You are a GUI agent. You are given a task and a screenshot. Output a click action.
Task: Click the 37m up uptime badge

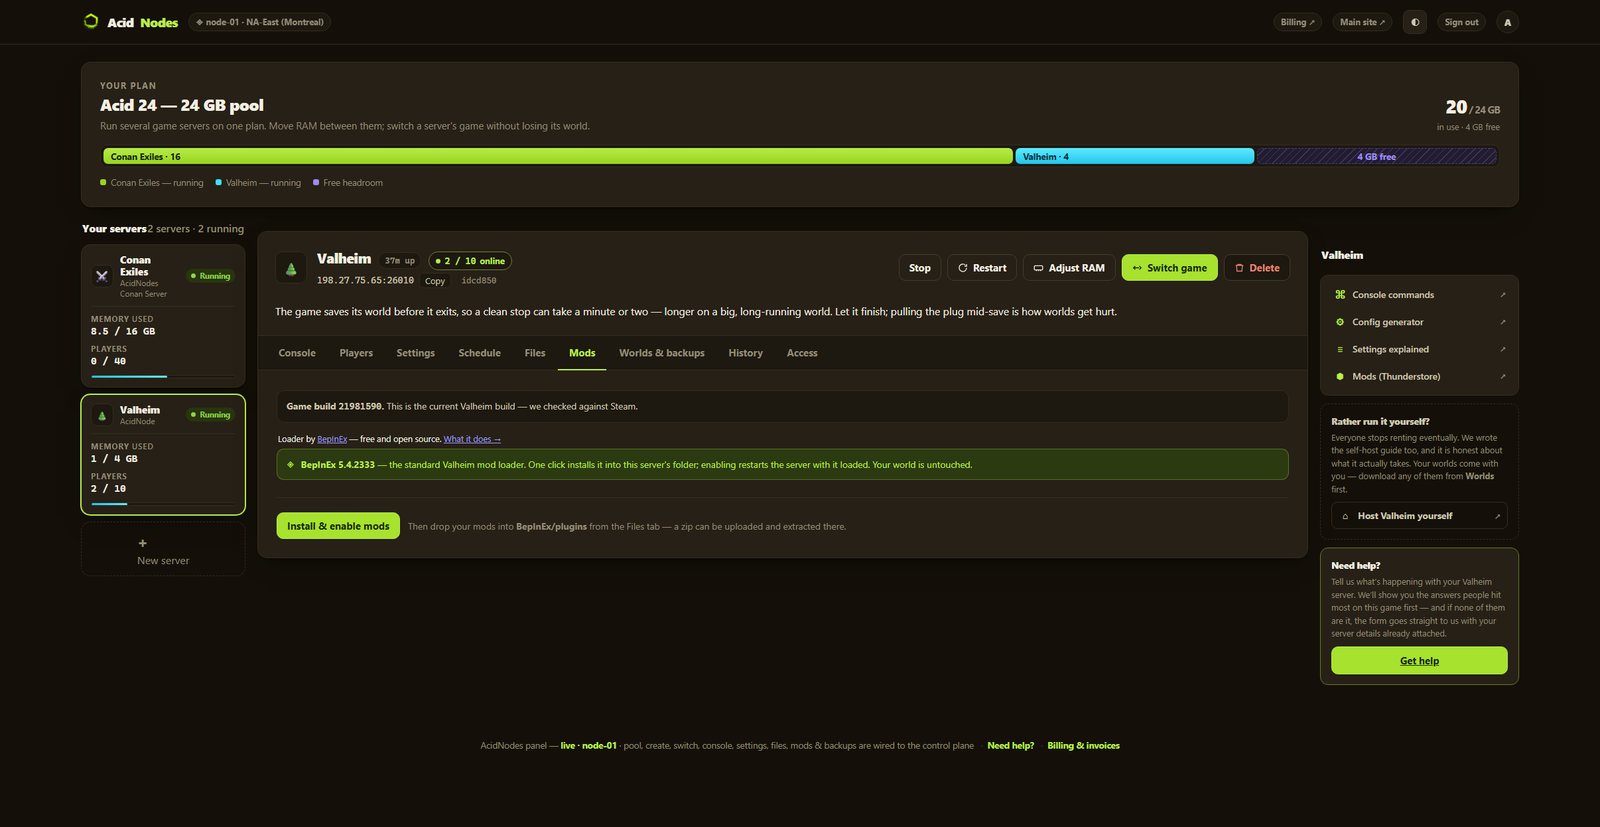[x=400, y=261]
